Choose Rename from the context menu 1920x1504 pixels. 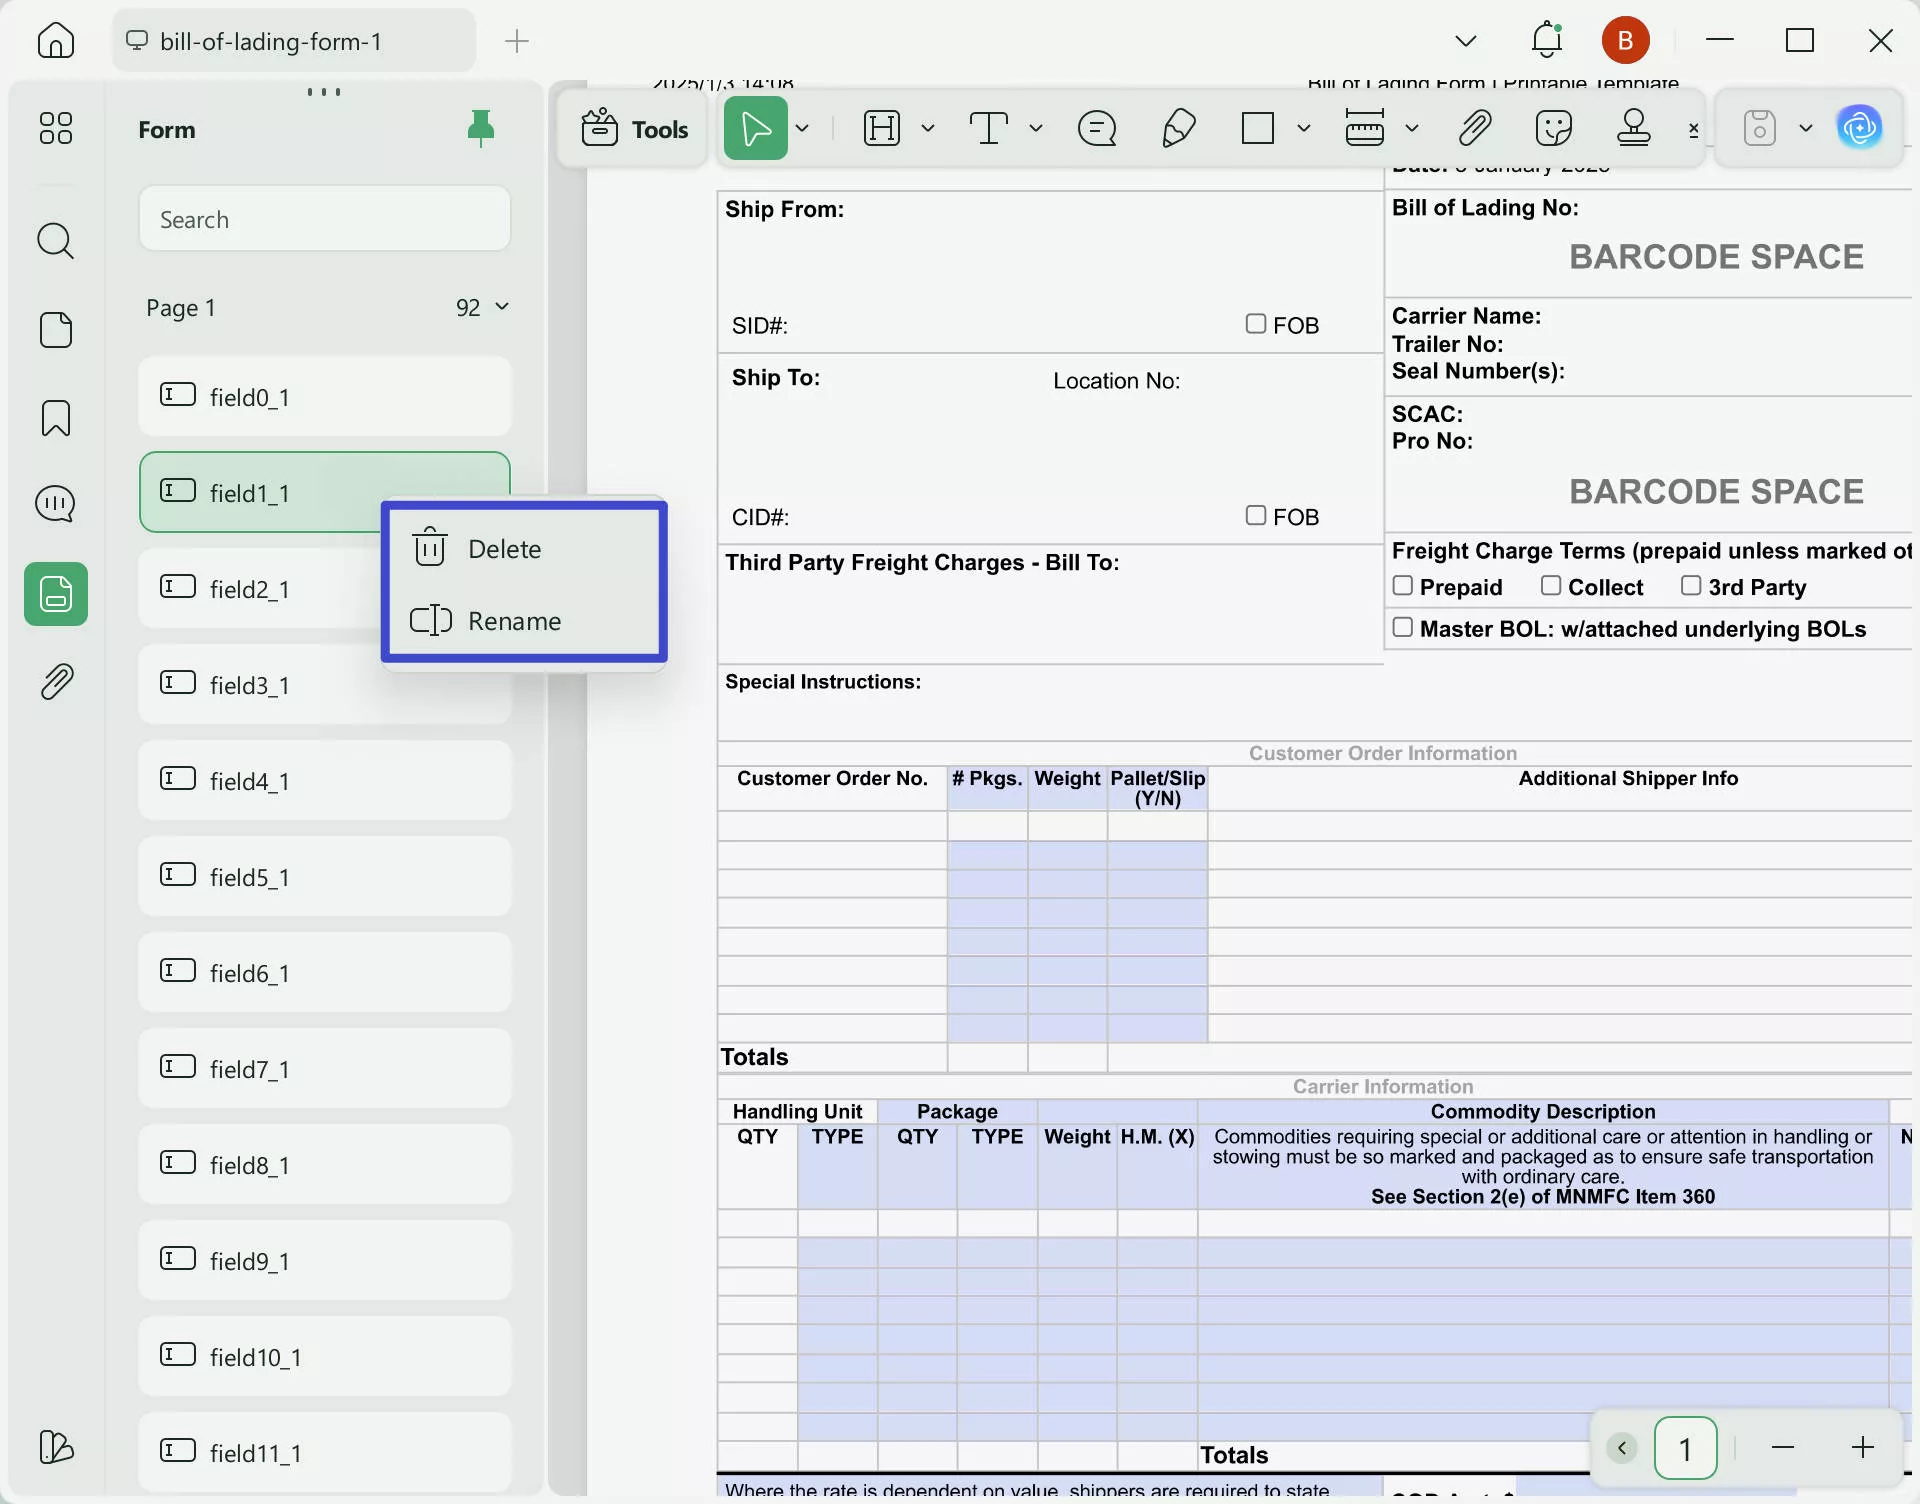click(x=514, y=621)
